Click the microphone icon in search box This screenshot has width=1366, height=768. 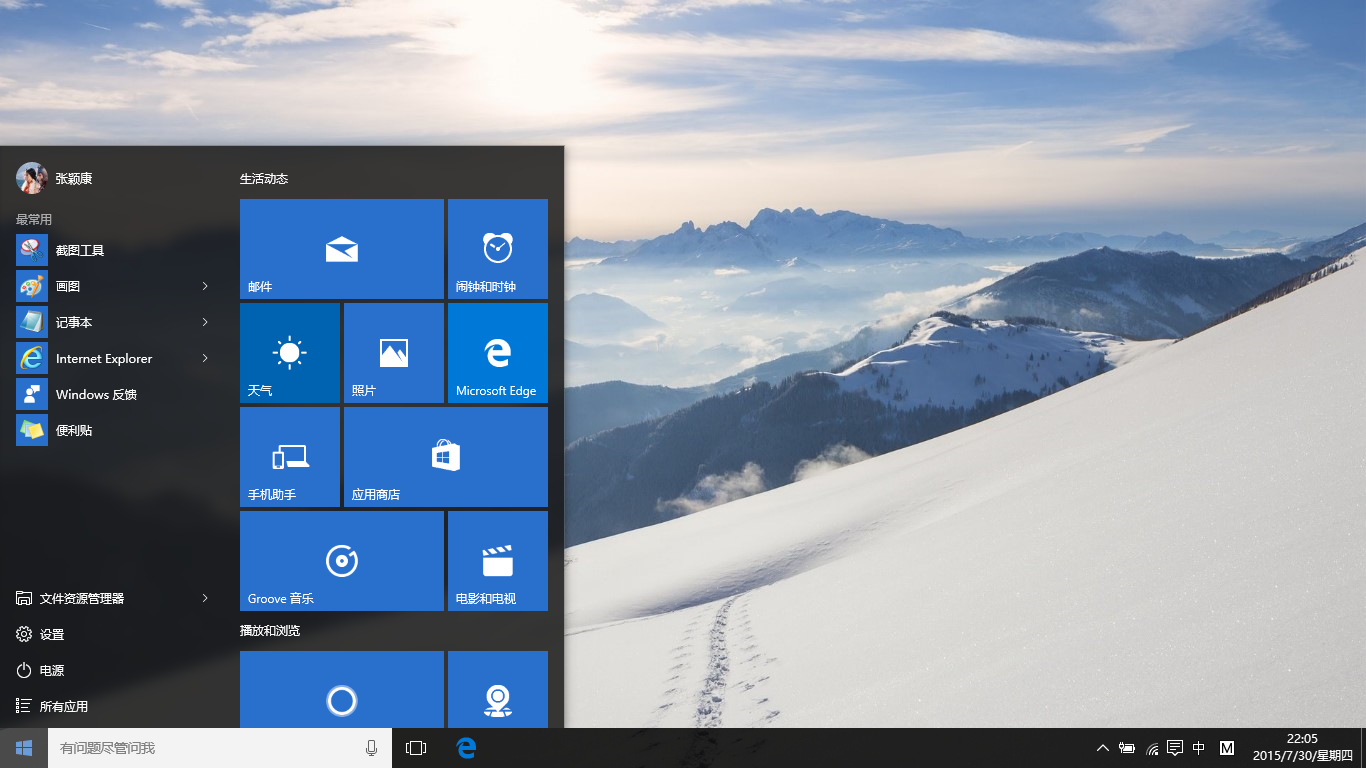coord(372,748)
